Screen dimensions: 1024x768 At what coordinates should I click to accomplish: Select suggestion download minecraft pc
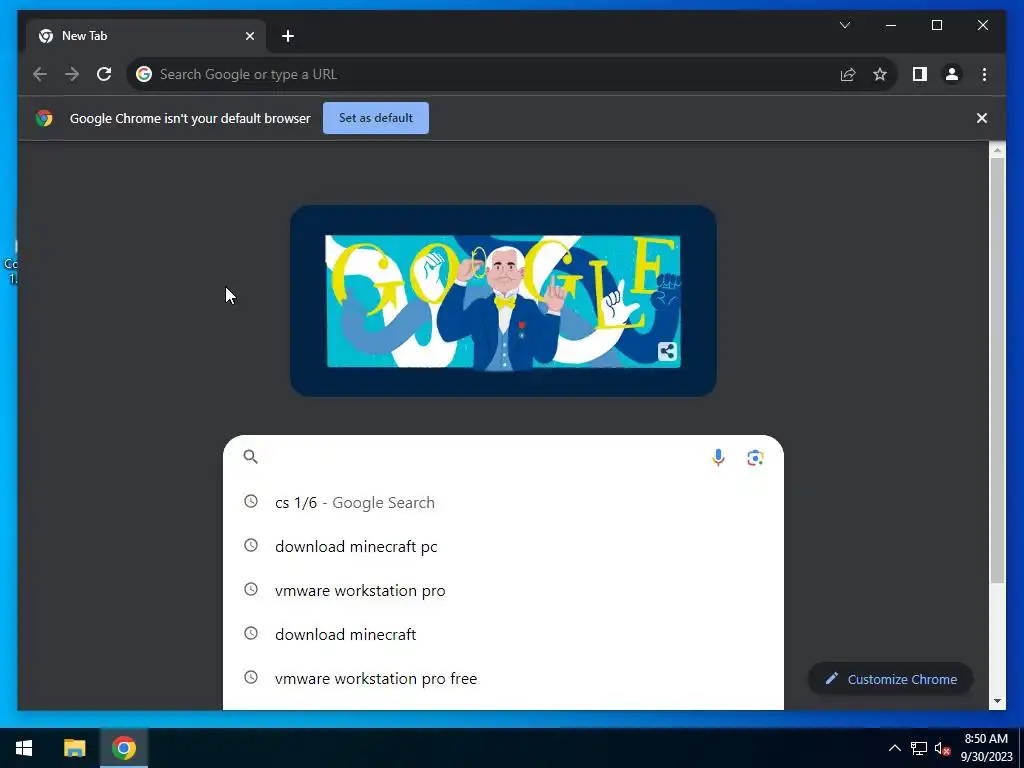click(x=503, y=547)
